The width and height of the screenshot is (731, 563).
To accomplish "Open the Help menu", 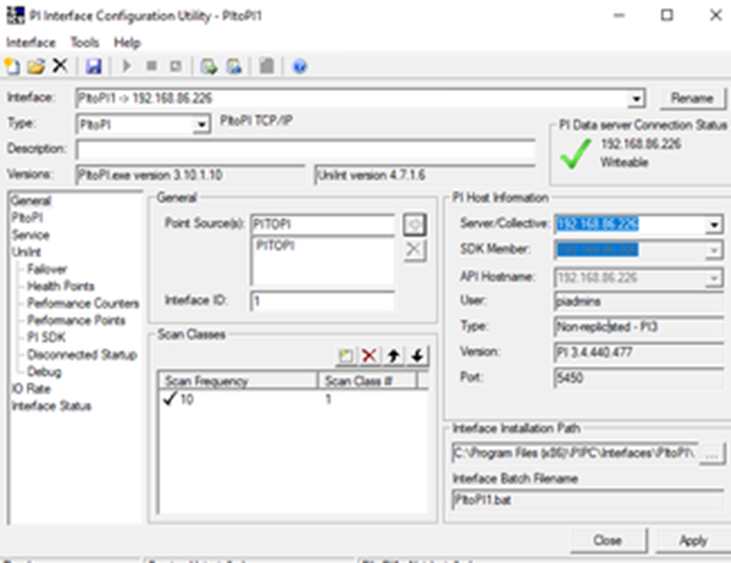I will [127, 42].
